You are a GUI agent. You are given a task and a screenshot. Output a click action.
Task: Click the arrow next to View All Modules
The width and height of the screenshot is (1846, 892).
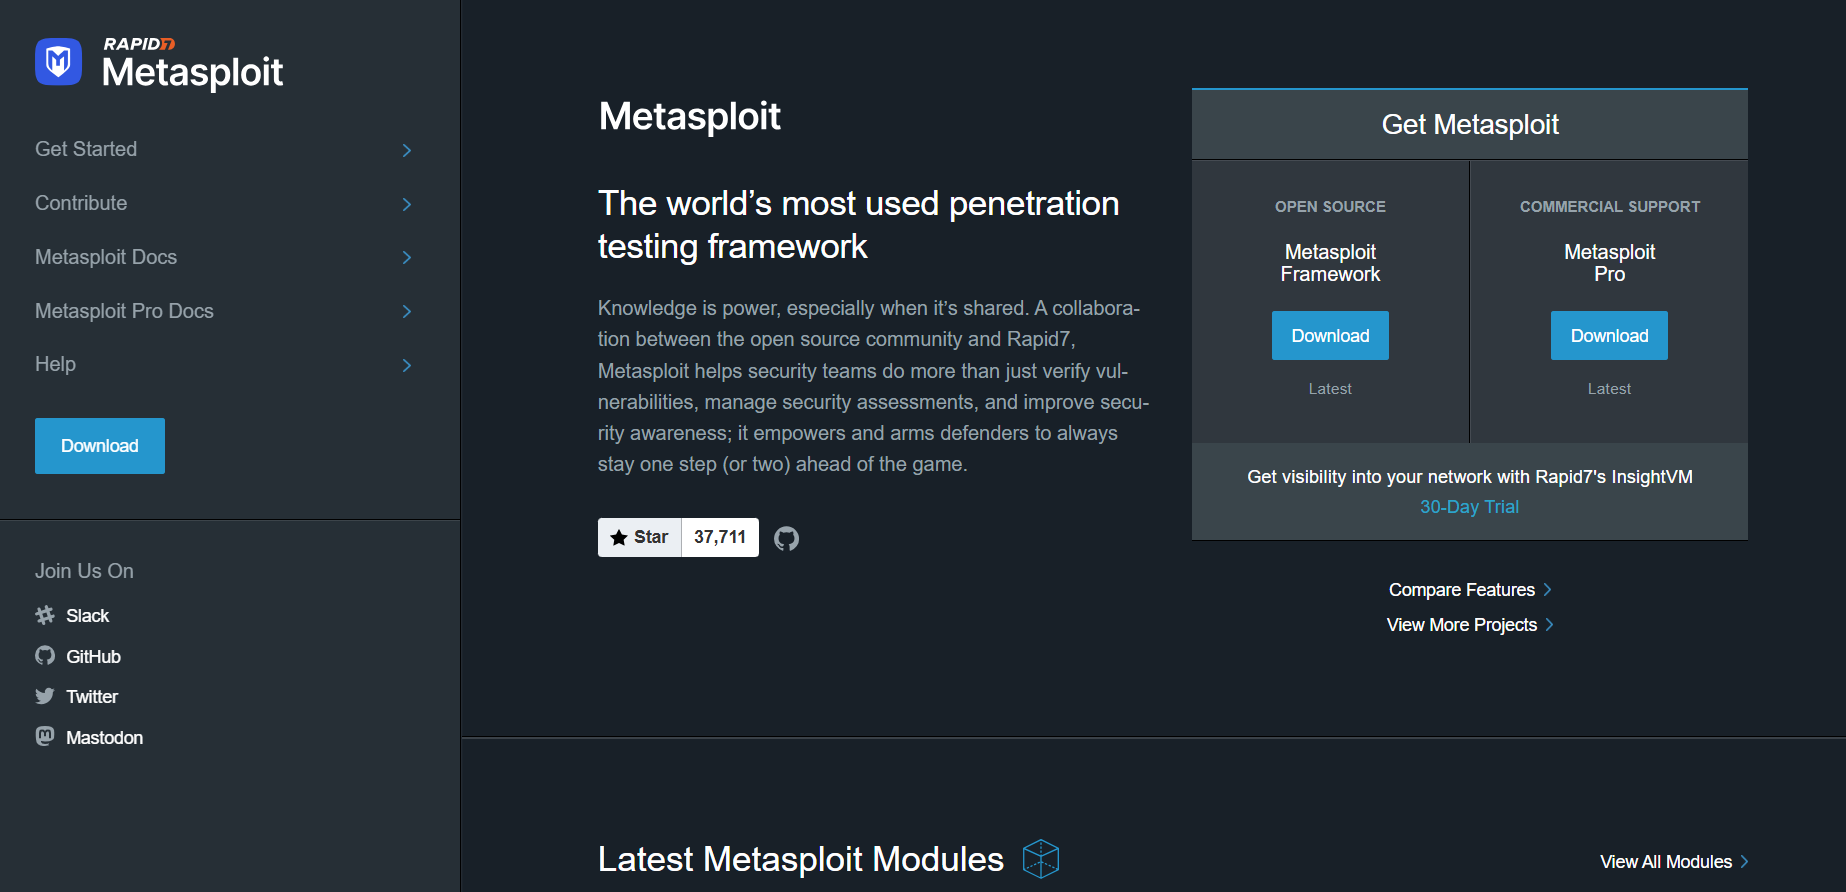click(1744, 862)
